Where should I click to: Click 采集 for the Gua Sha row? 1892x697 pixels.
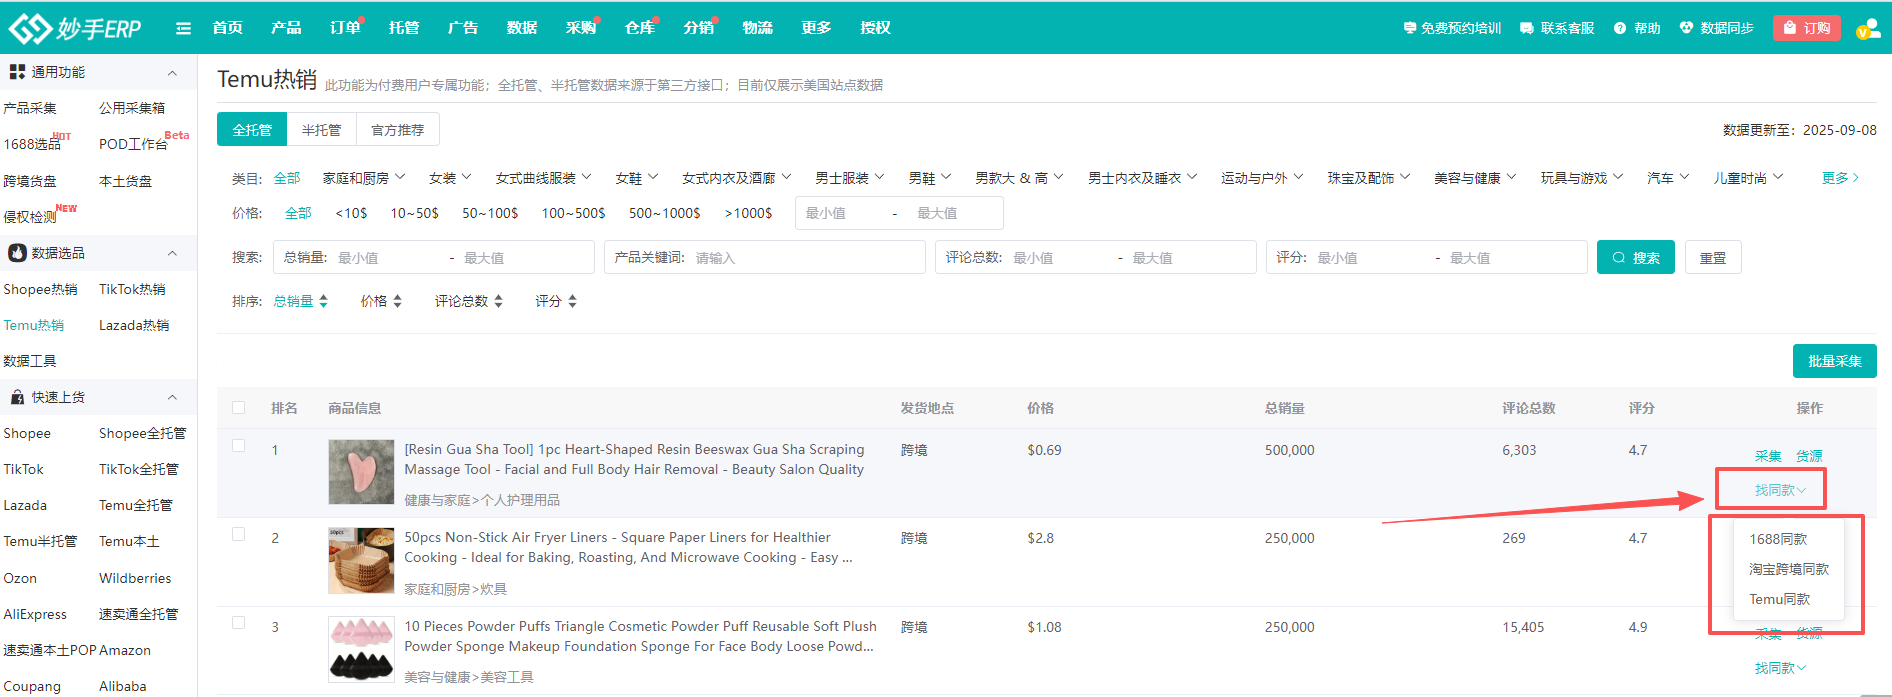tap(1768, 456)
